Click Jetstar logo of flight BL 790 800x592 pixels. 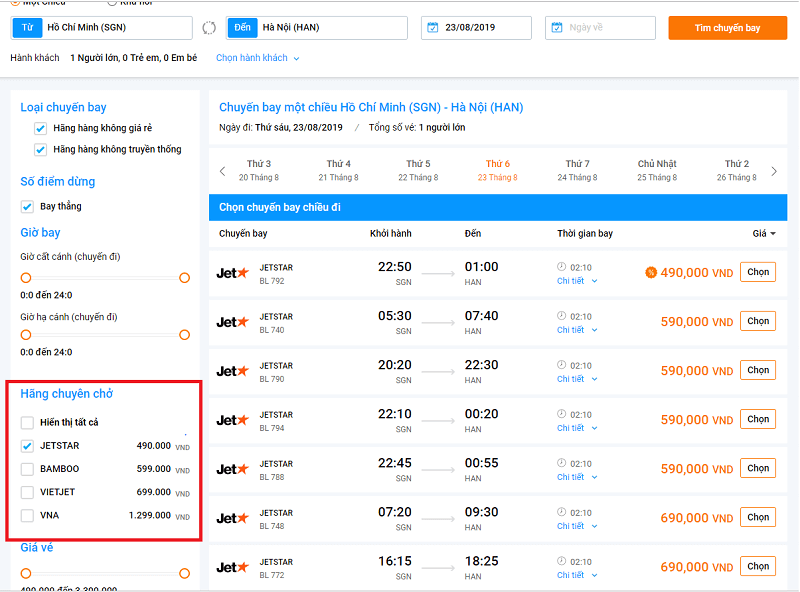(x=233, y=371)
